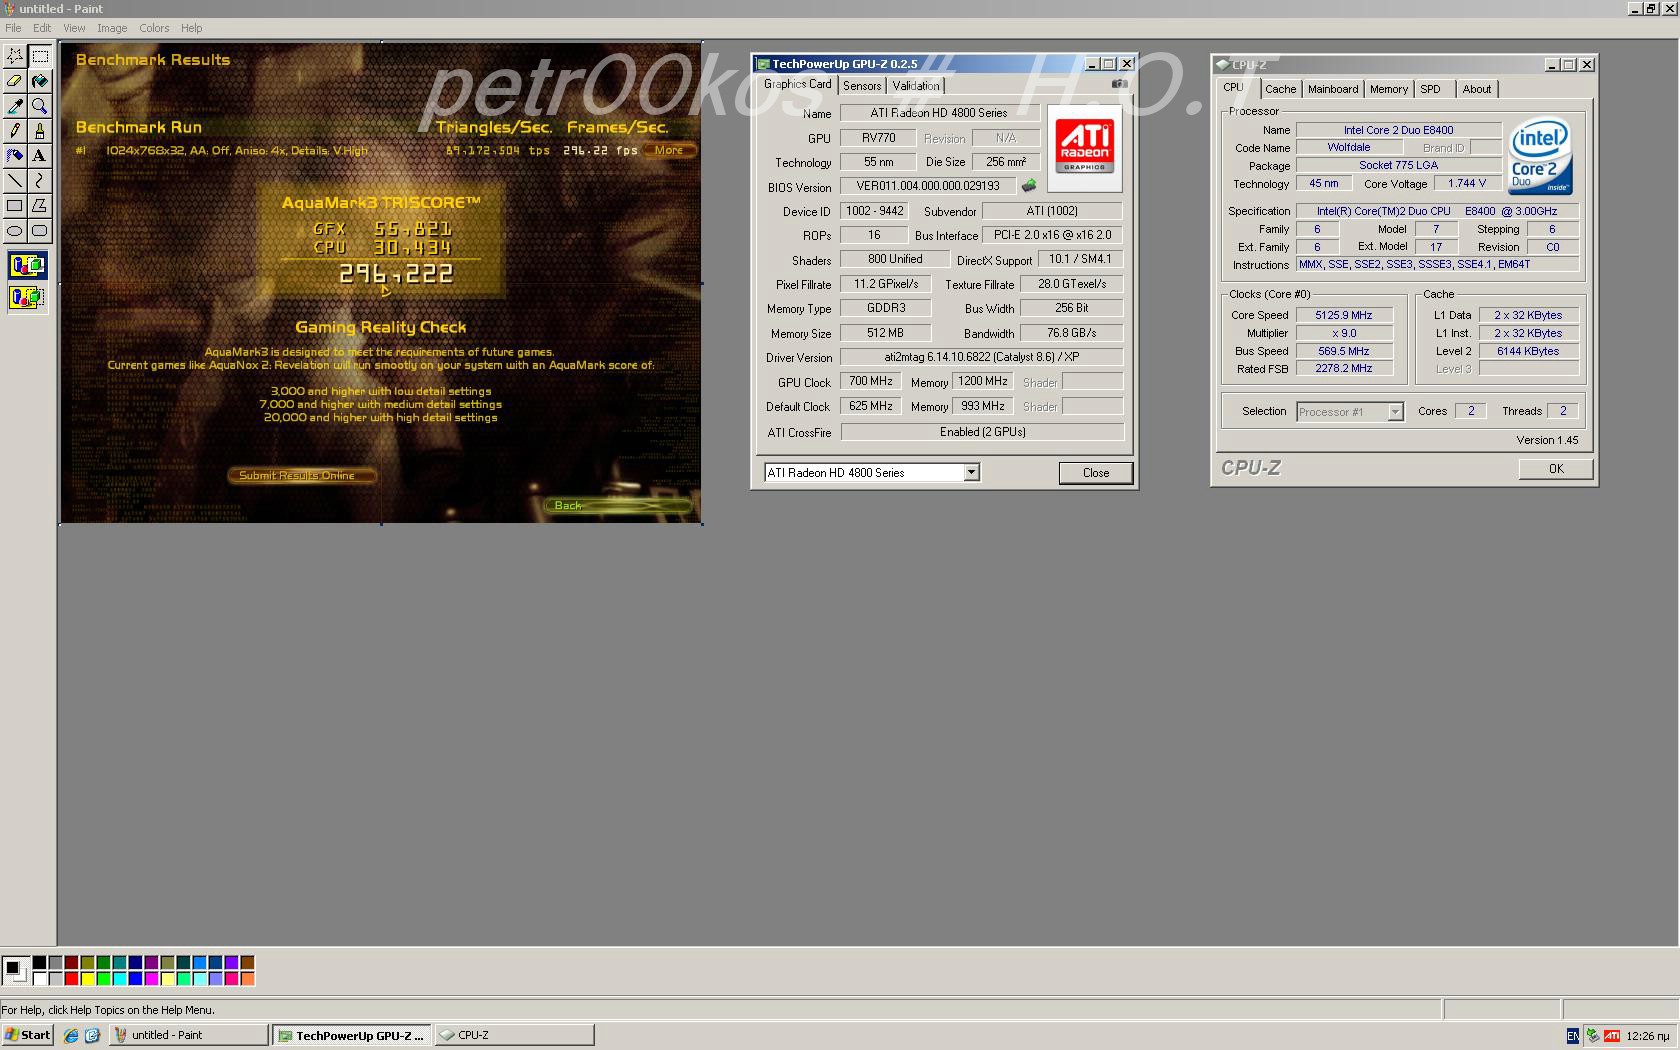The image size is (1680, 1050).
Task: Switch to the Sensors tab in GPU-Z
Action: (862, 86)
